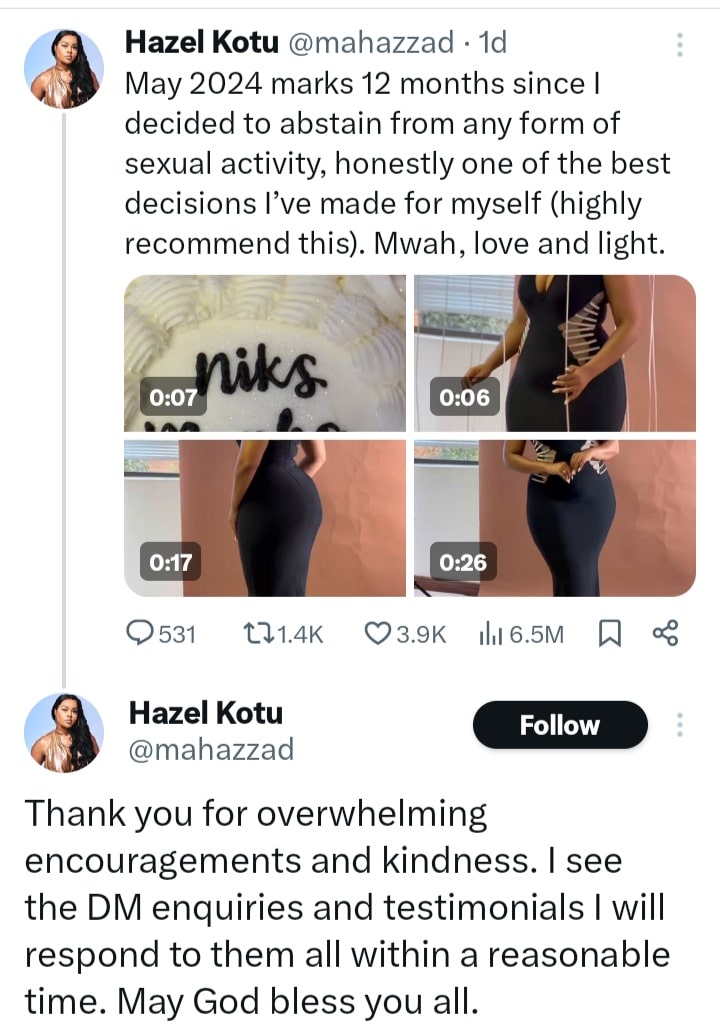The width and height of the screenshot is (720, 1033).
Task: Play the 0:17 video thumbnail
Action: click(264, 518)
